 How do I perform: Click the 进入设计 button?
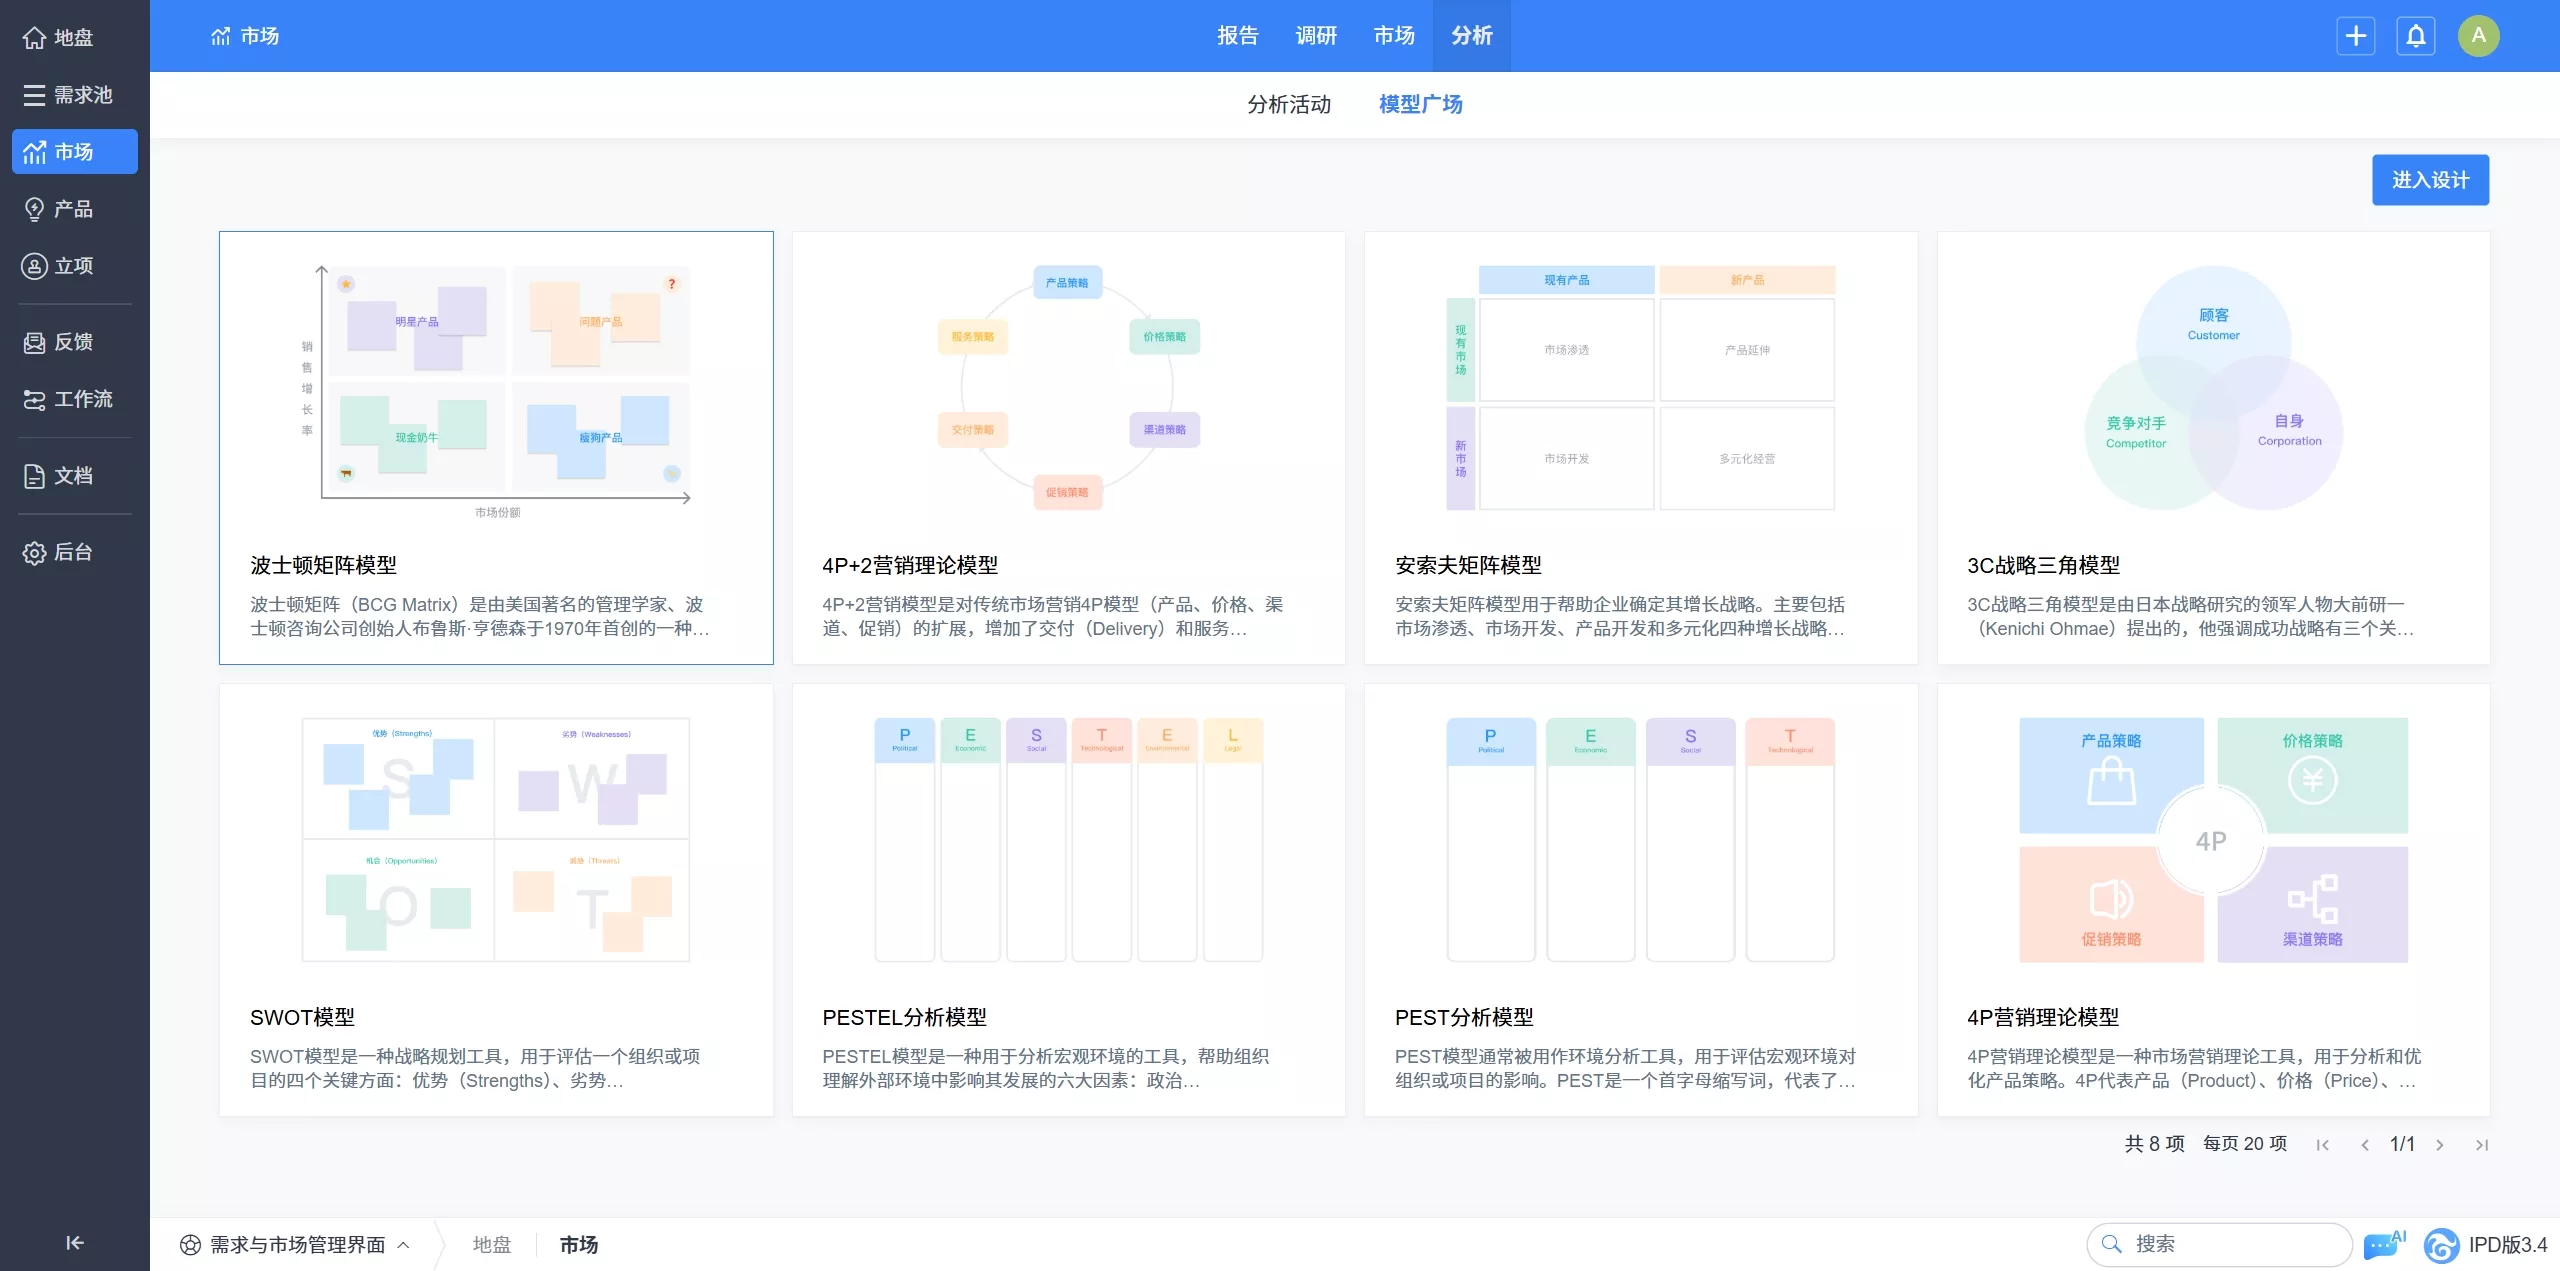click(x=2429, y=180)
